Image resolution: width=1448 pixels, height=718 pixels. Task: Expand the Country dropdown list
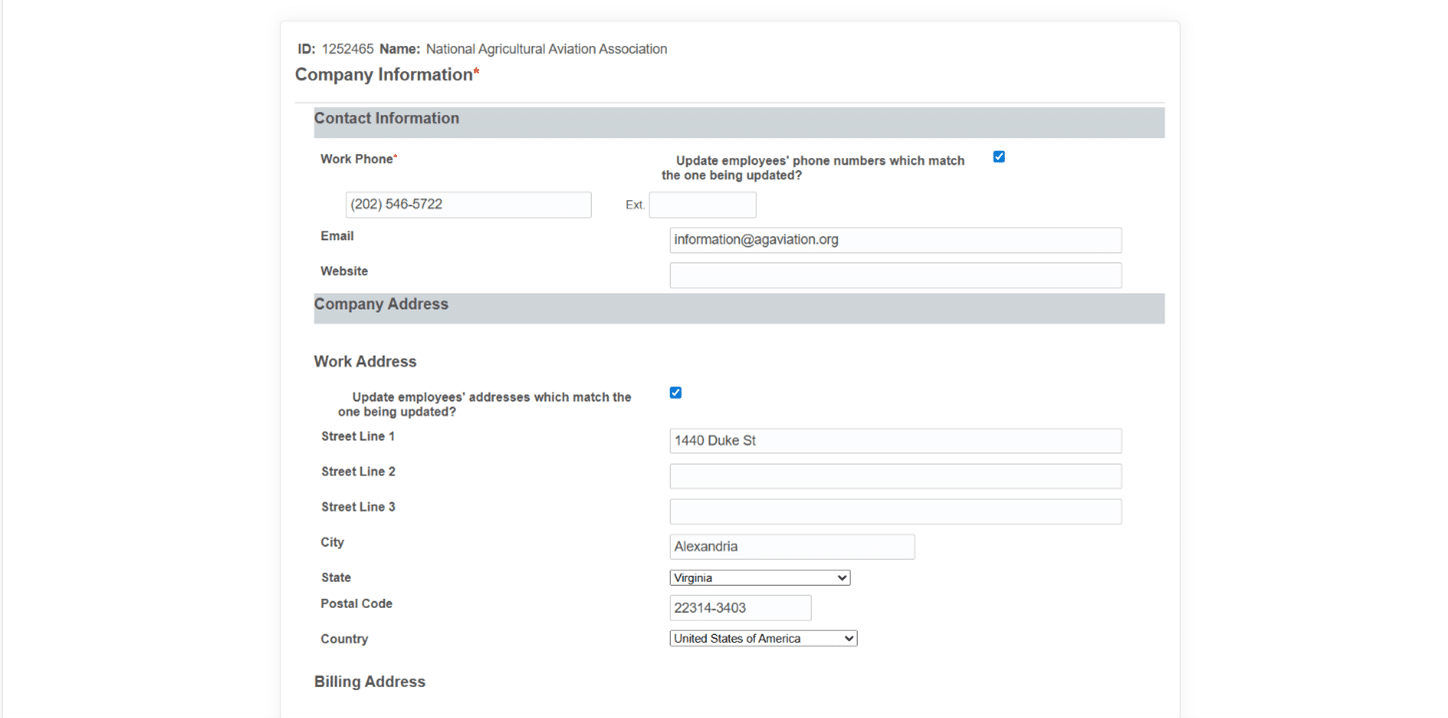point(763,639)
